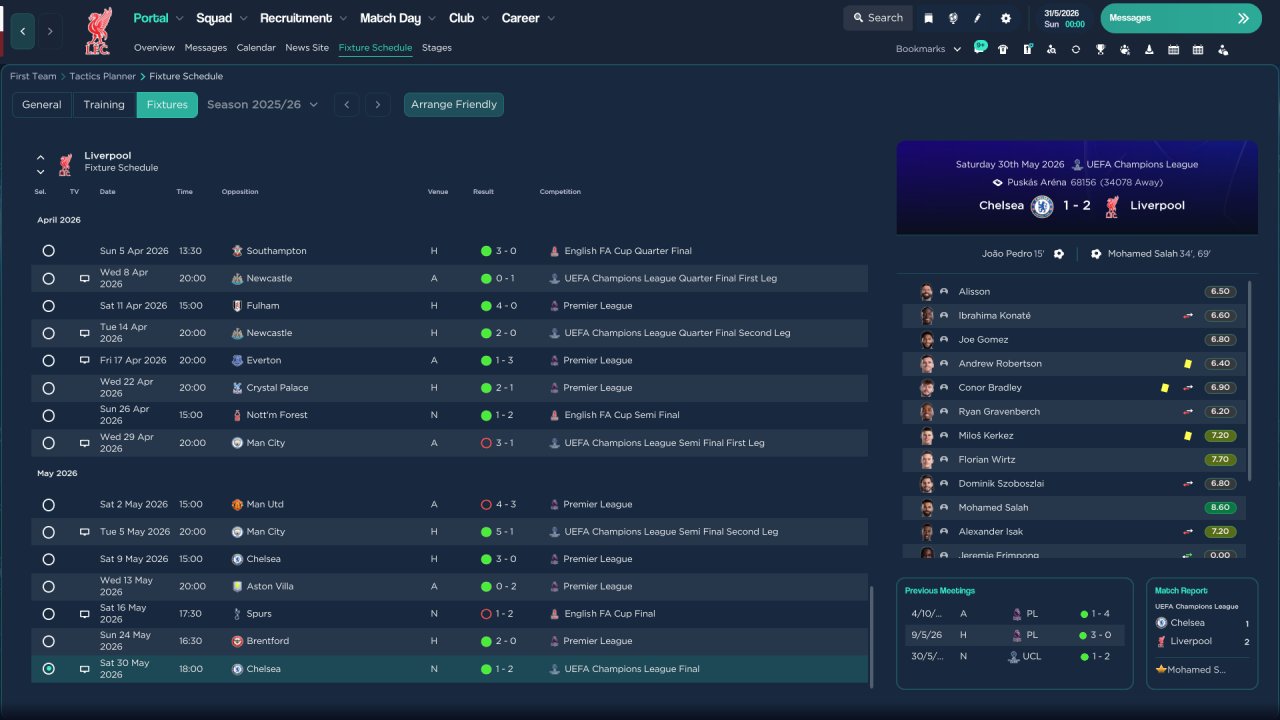Click the shirt icon in bookmarks bar
Viewport: 1280px width, 720px height.
point(1003,49)
